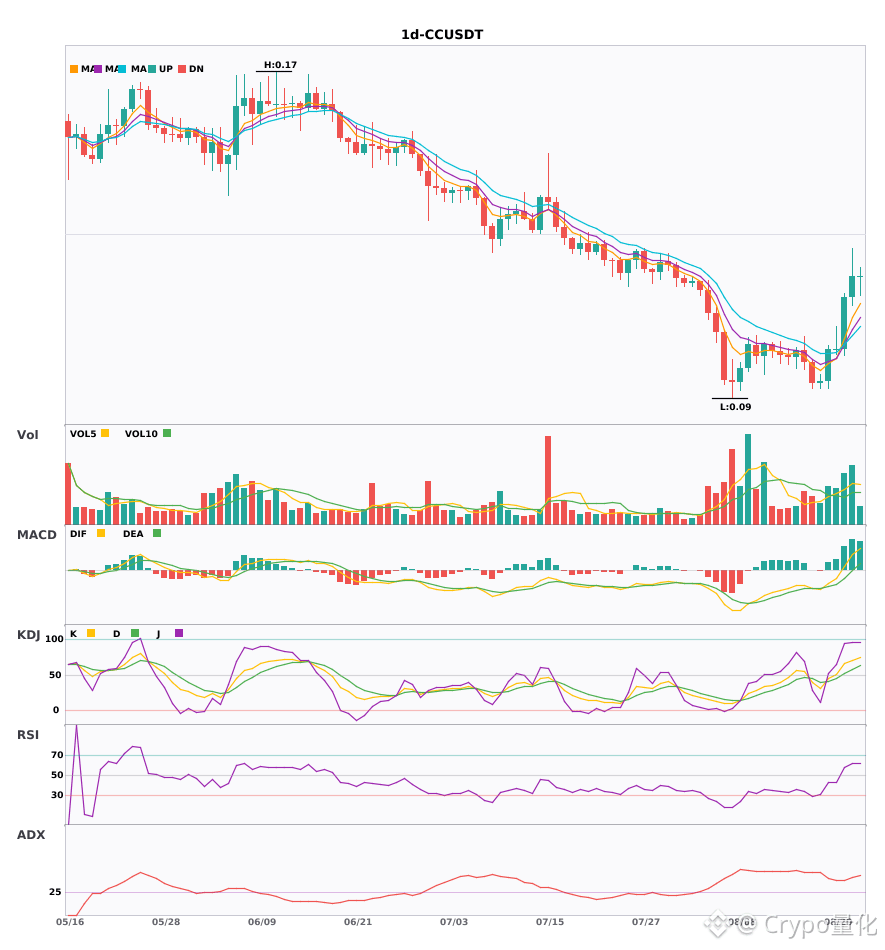Image resolution: width=885 pixels, height=950 pixels.
Task: Click the 07/15 date label
Action: coord(550,922)
